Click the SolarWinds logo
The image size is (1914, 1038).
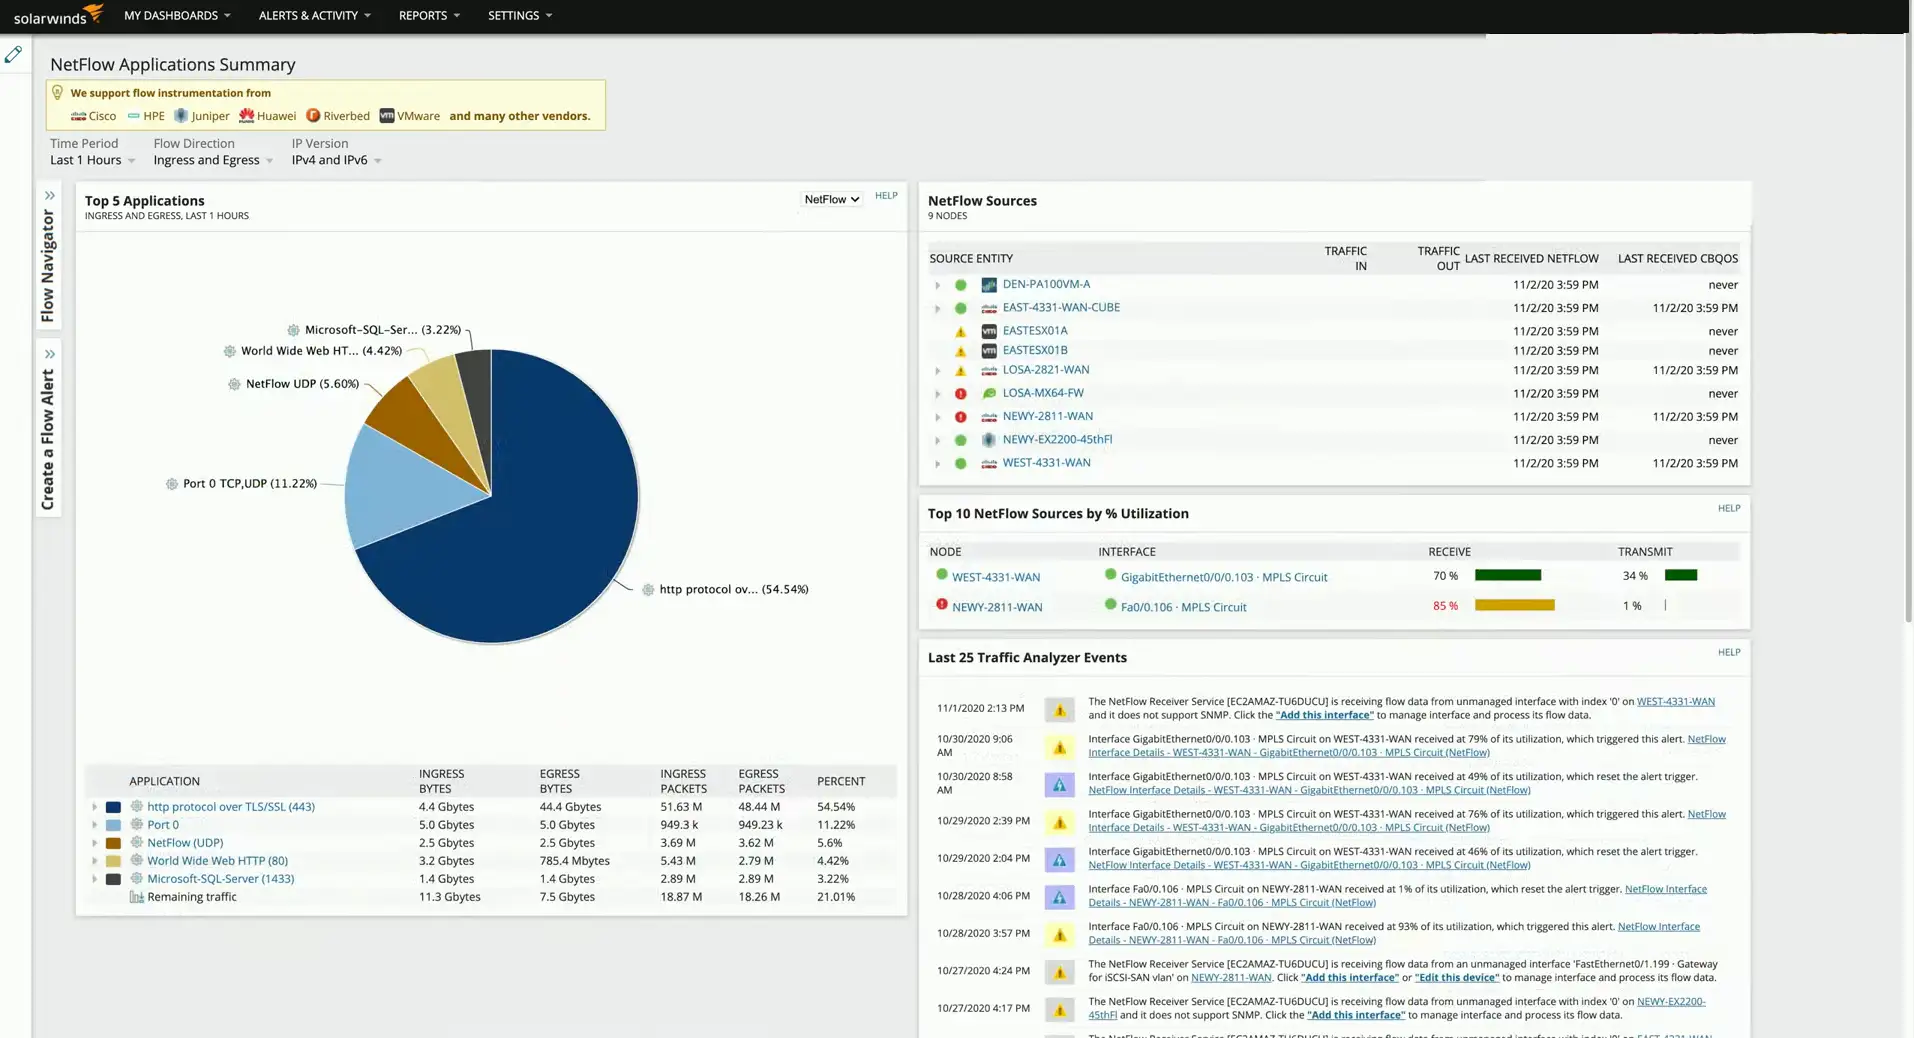pos(58,15)
